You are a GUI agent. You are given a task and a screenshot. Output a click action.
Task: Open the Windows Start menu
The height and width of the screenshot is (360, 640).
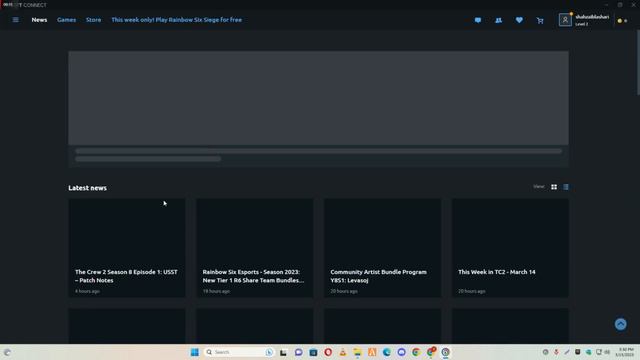[x=195, y=352]
